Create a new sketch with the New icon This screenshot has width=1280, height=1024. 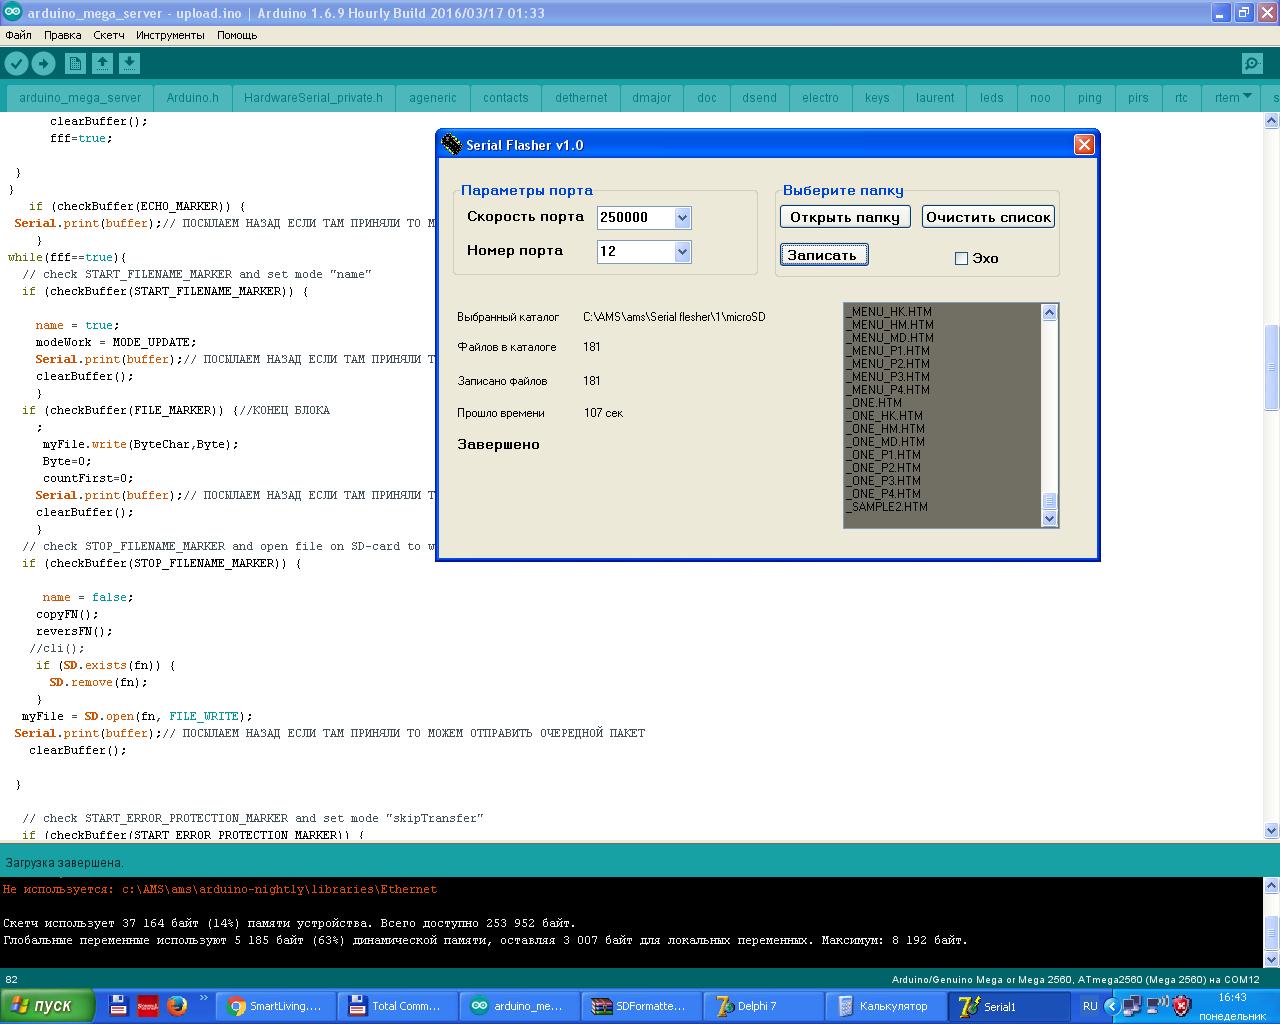(x=75, y=64)
